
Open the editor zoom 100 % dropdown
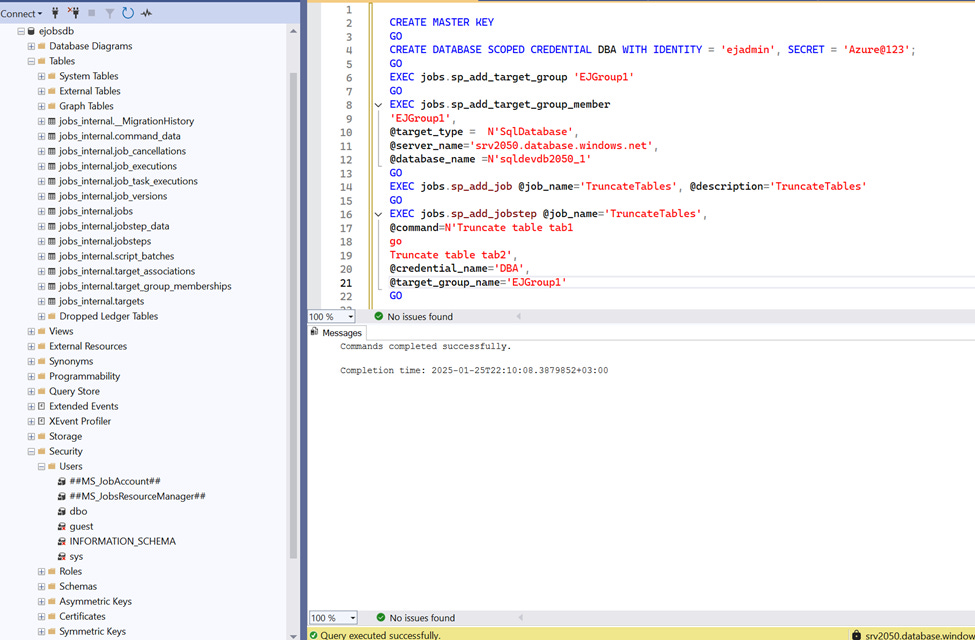351,317
